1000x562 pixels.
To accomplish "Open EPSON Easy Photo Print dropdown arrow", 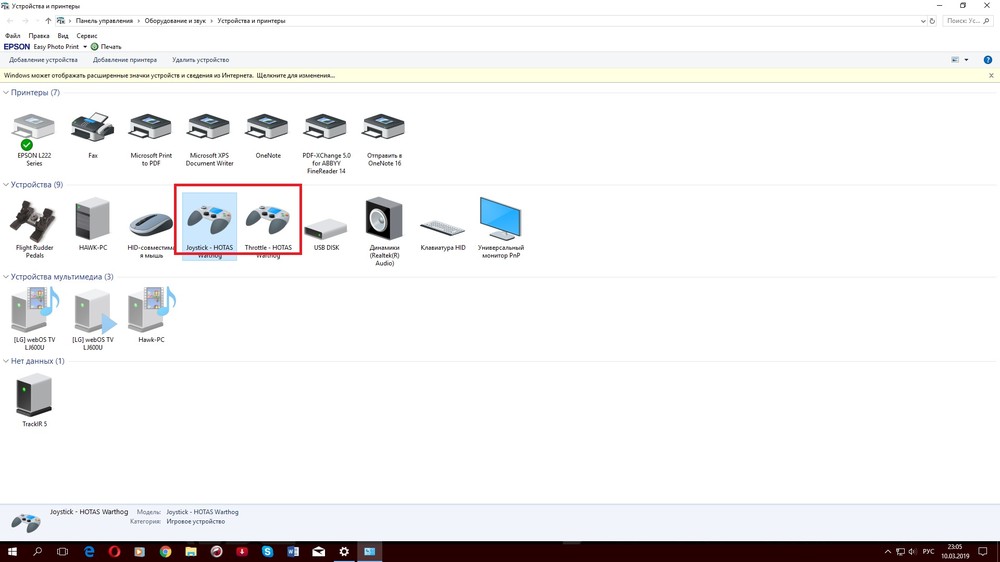I will (x=85, y=47).
